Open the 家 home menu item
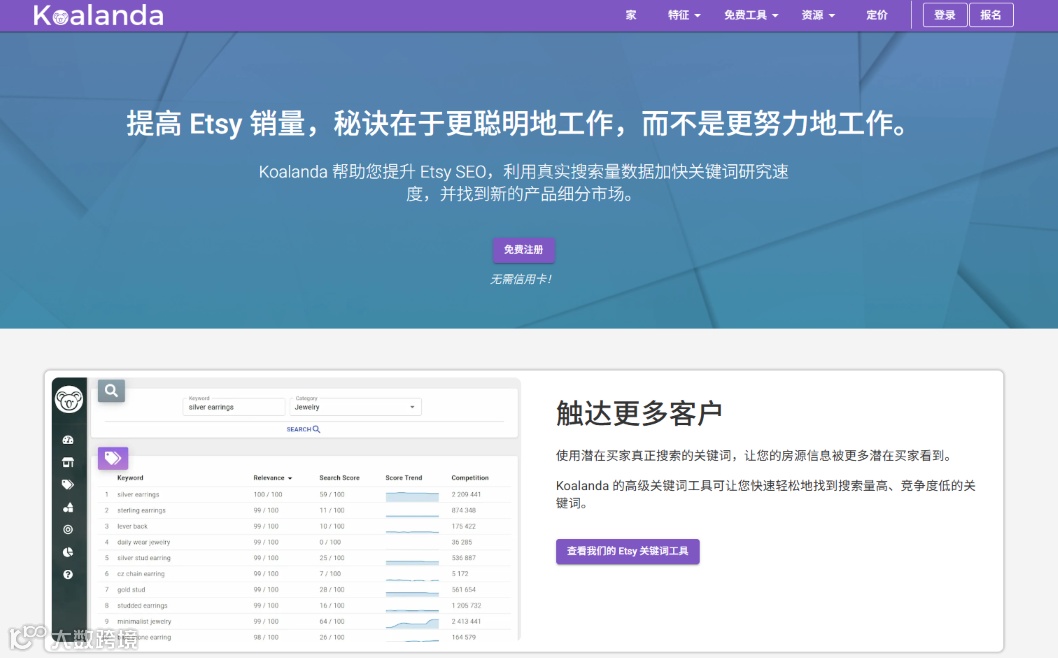The height and width of the screenshot is (658, 1058). pyautogui.click(x=631, y=15)
